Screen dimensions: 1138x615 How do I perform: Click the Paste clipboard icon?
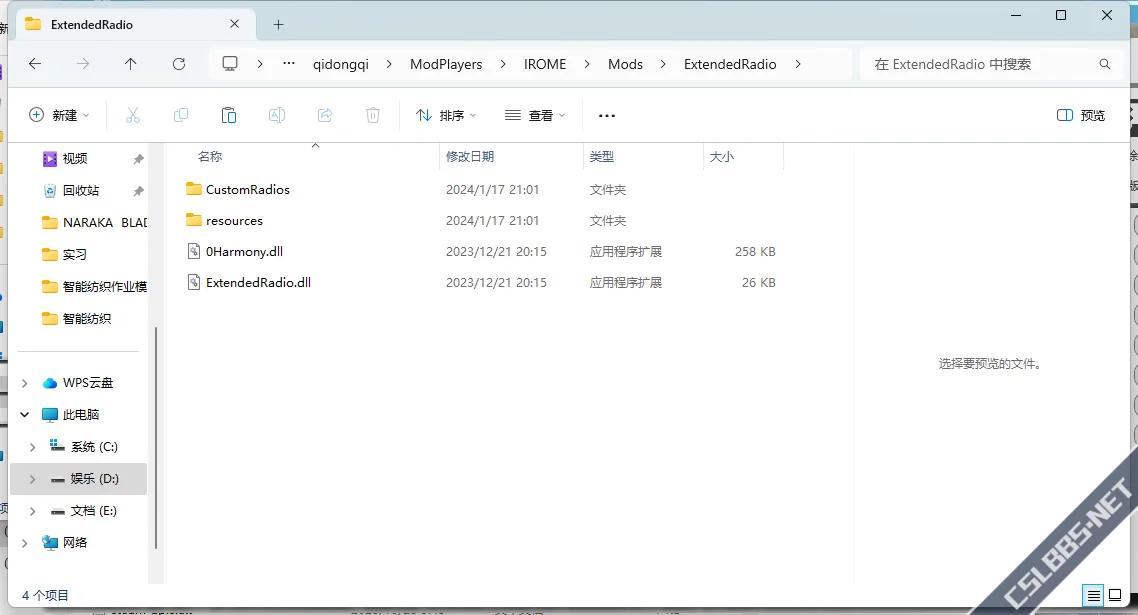click(x=229, y=115)
